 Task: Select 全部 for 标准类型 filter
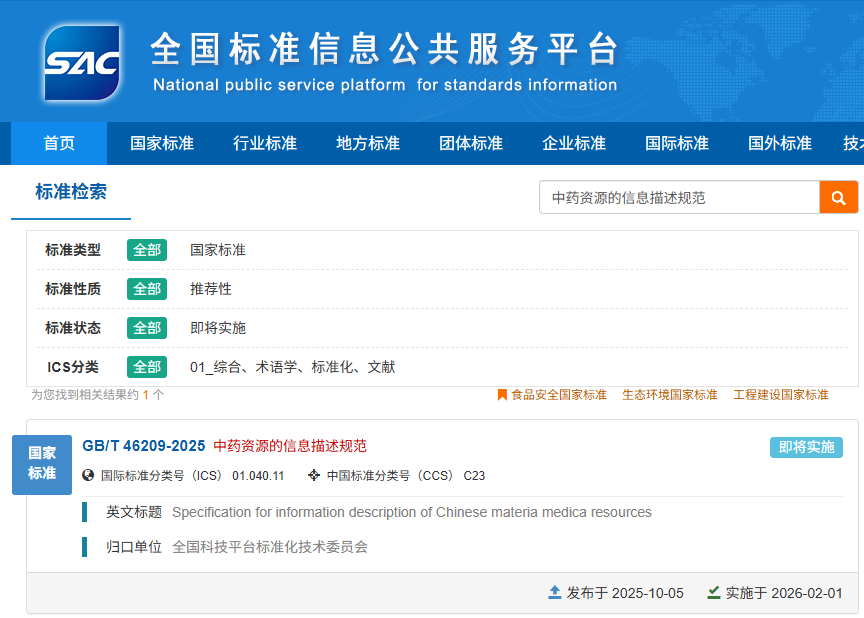click(x=147, y=250)
